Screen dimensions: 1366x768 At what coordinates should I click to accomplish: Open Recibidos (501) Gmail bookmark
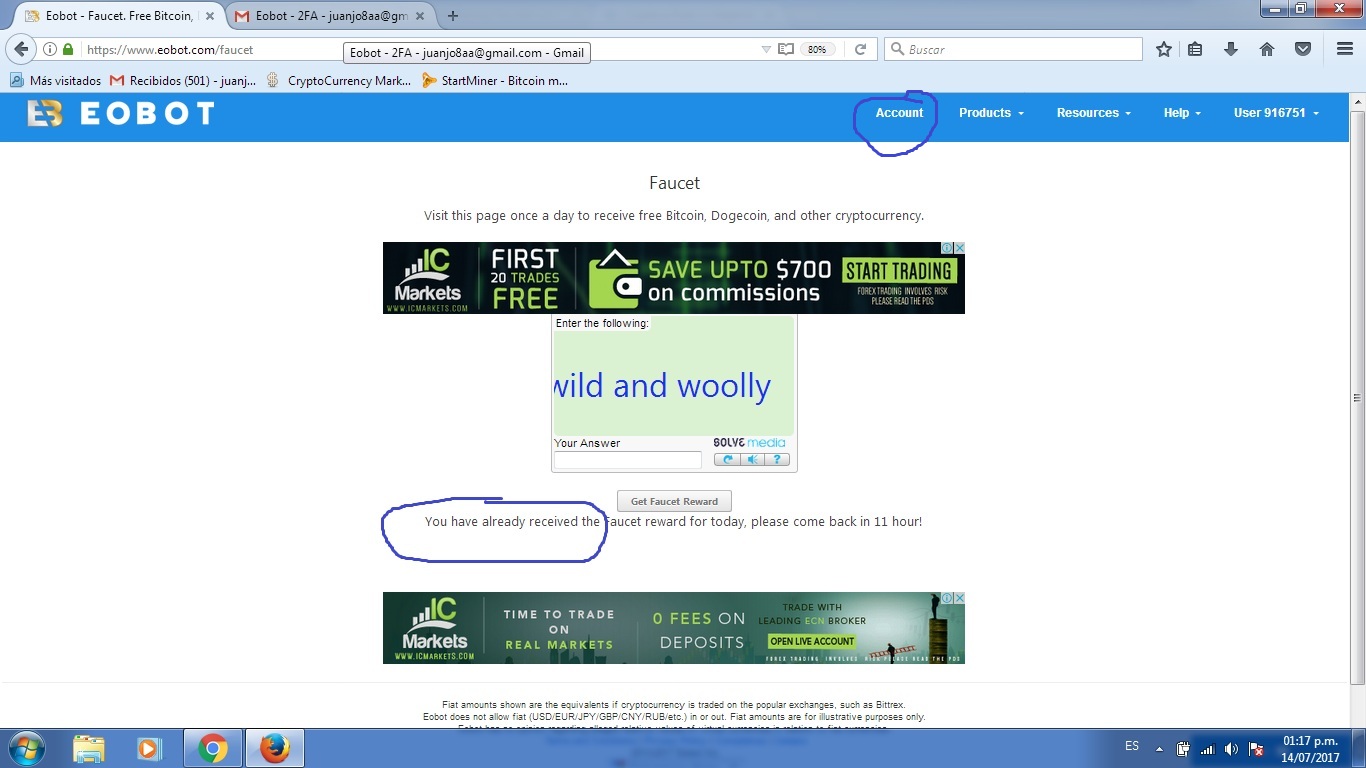pos(182,80)
